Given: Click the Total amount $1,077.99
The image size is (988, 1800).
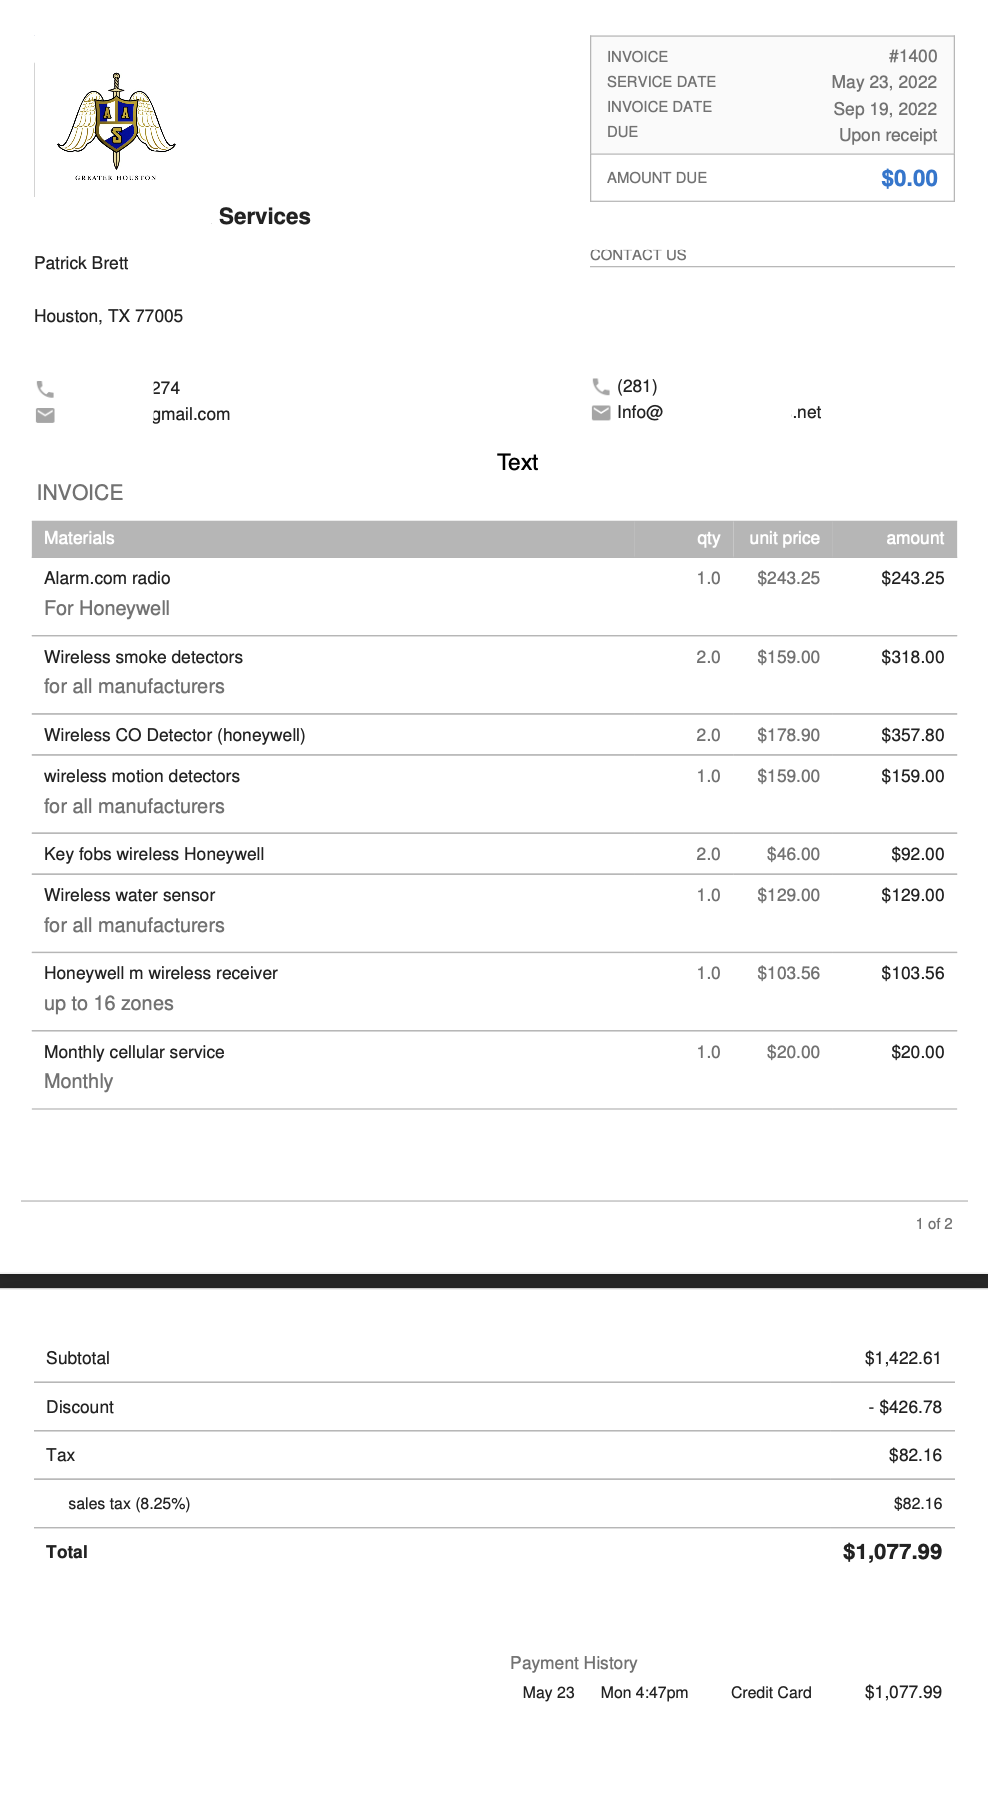Looking at the screenshot, I should tap(892, 1552).
